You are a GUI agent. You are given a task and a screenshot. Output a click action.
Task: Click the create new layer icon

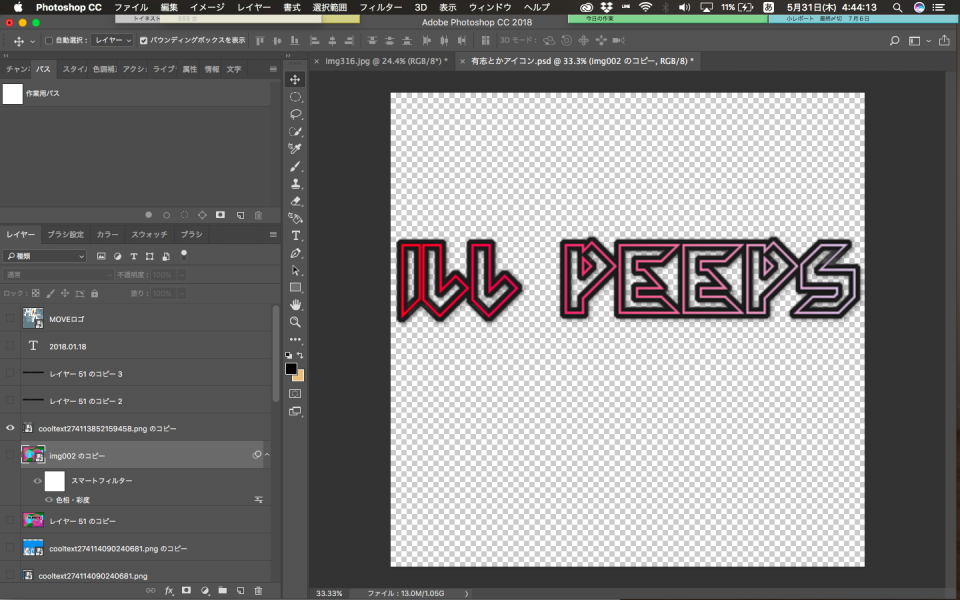tap(240, 591)
